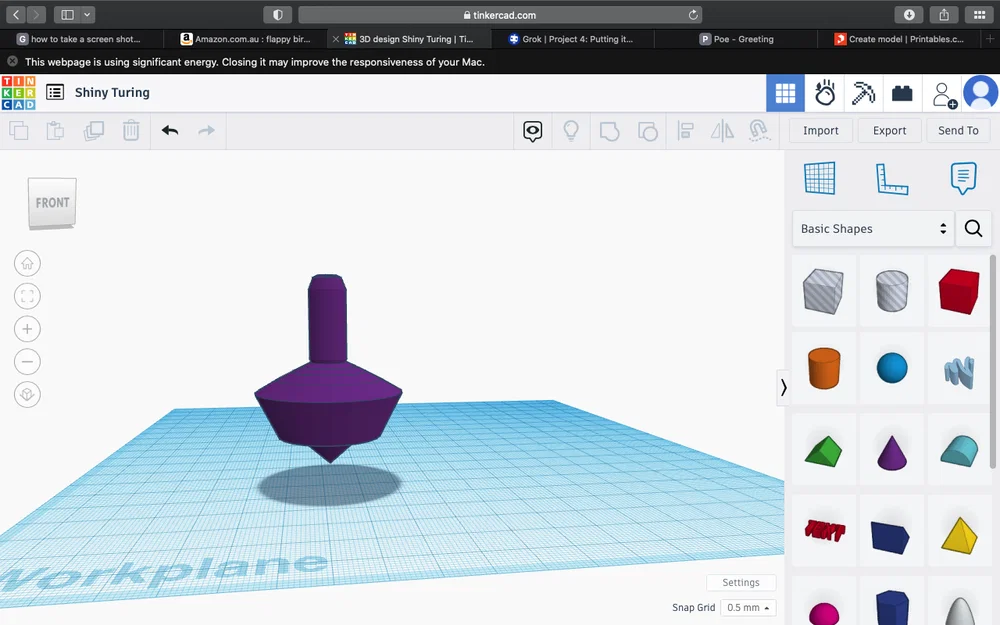Select the purple Cone shape
1000x625 pixels.
[x=892, y=452]
